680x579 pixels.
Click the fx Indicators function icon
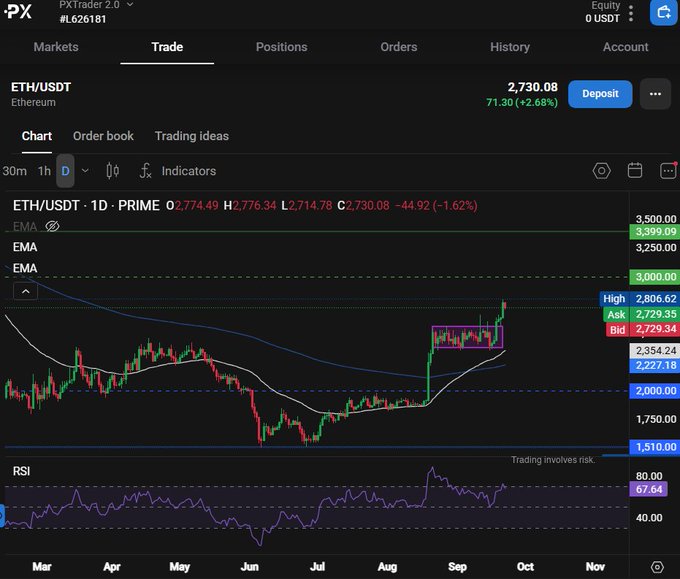145,171
